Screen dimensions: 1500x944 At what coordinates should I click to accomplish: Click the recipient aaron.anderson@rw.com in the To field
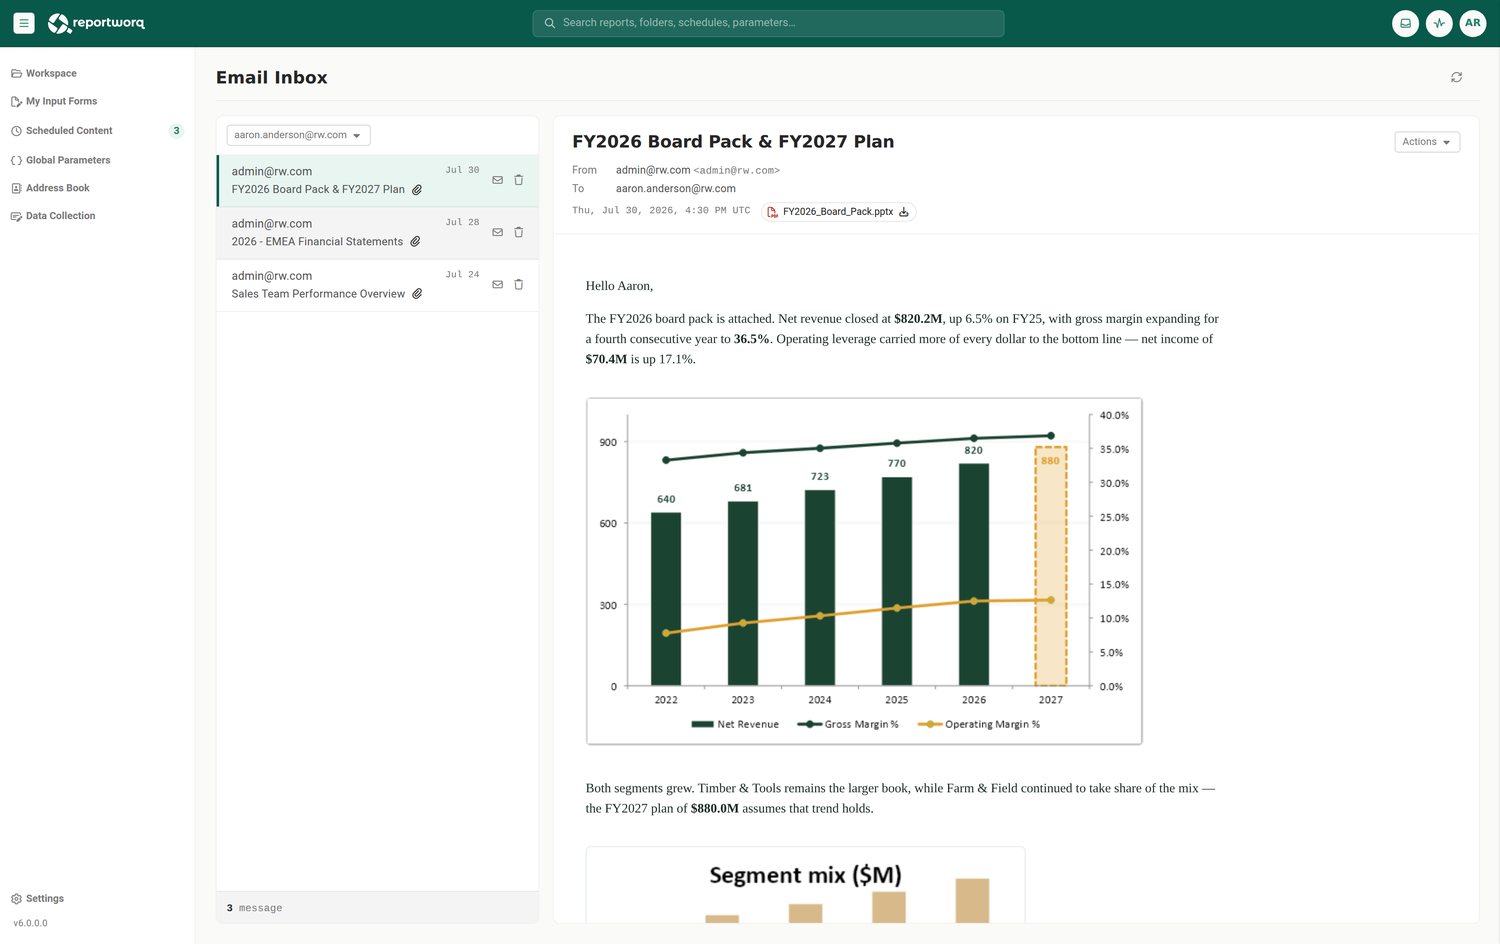point(676,188)
